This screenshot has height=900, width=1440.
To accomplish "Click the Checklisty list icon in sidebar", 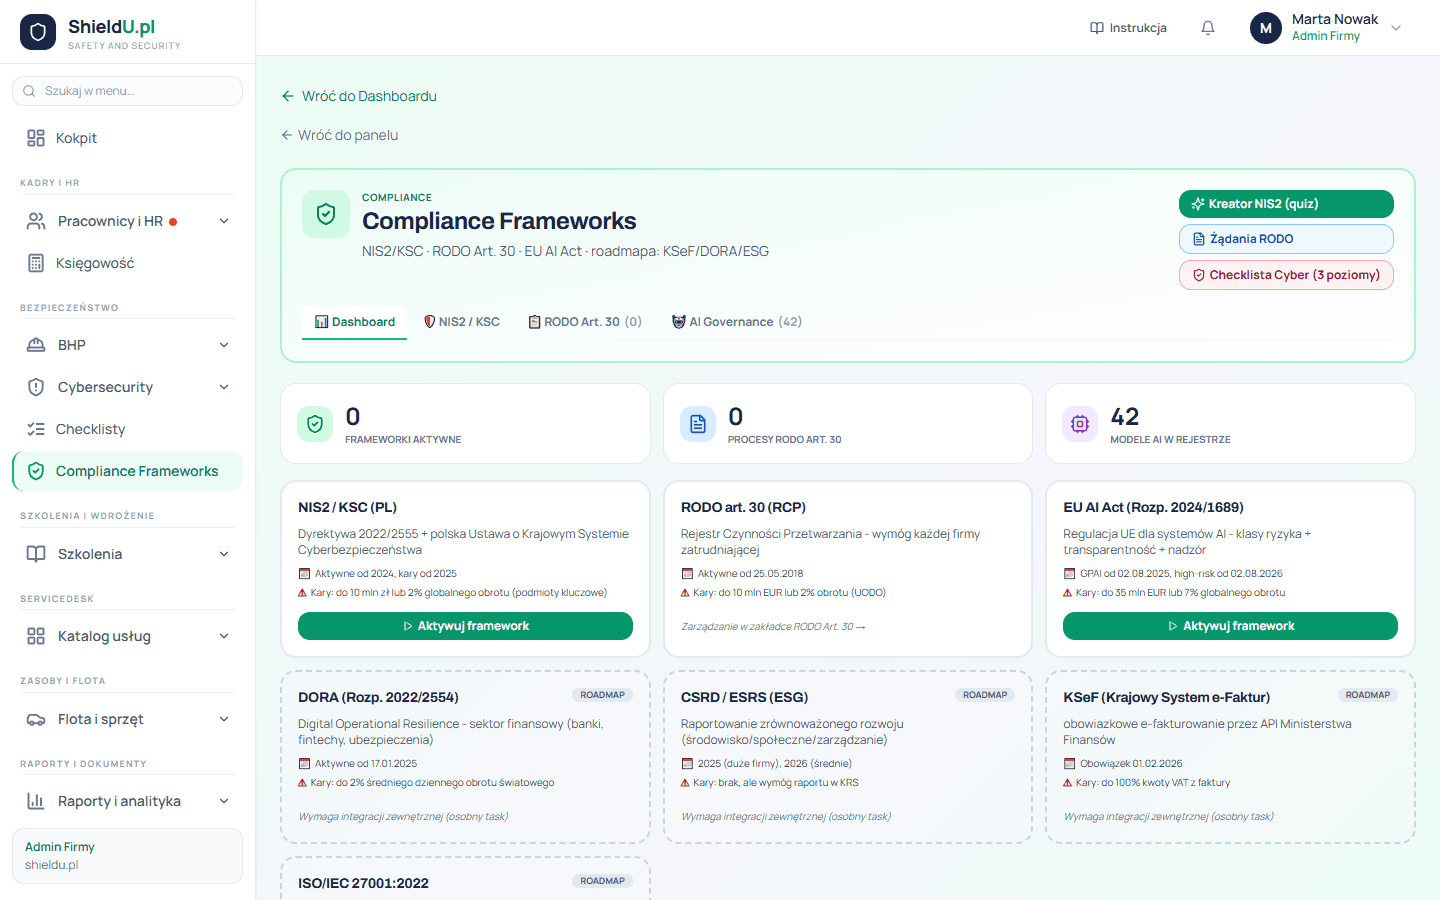I will [36, 429].
